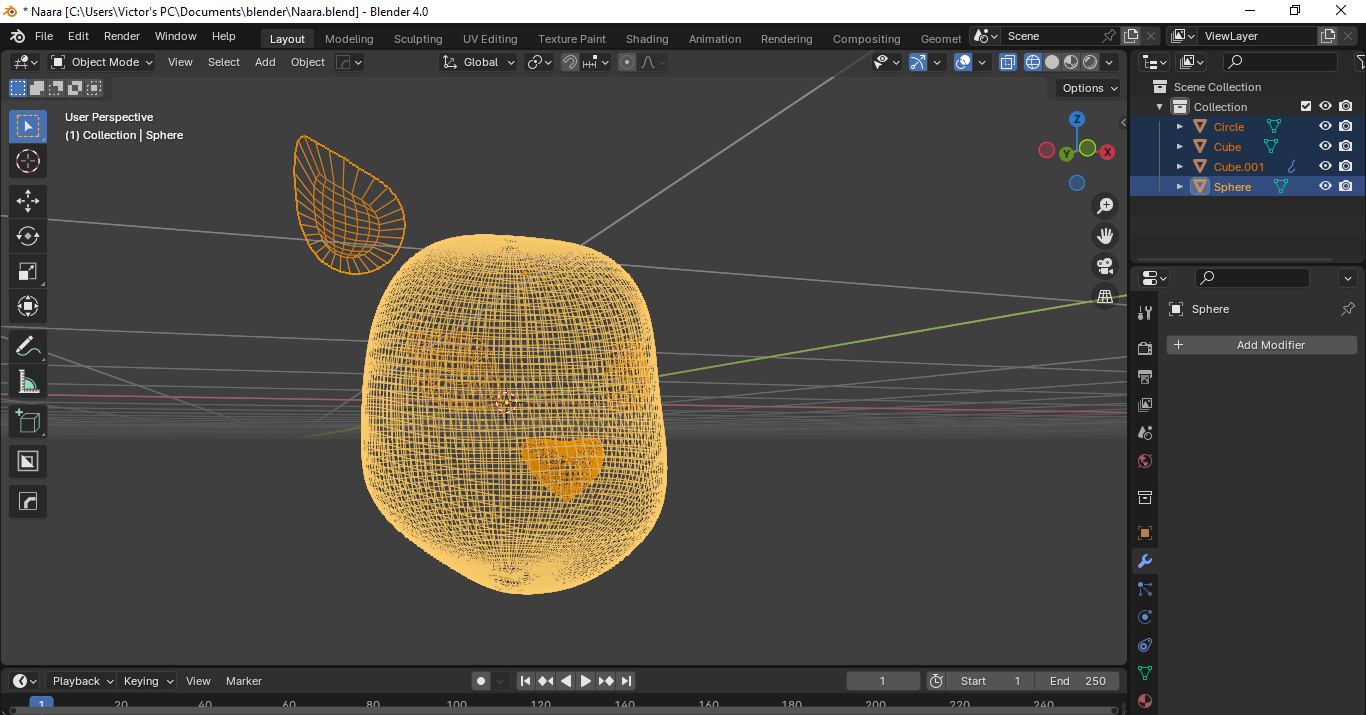Open the Object properties tab

click(1145, 533)
